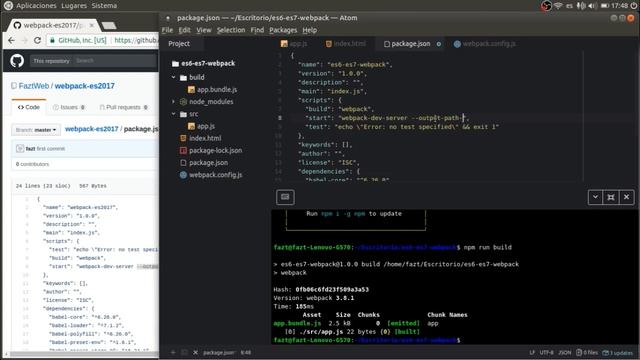The height and width of the screenshot is (360, 640).
Task: Open app.js under the src folder
Action: tap(202, 126)
